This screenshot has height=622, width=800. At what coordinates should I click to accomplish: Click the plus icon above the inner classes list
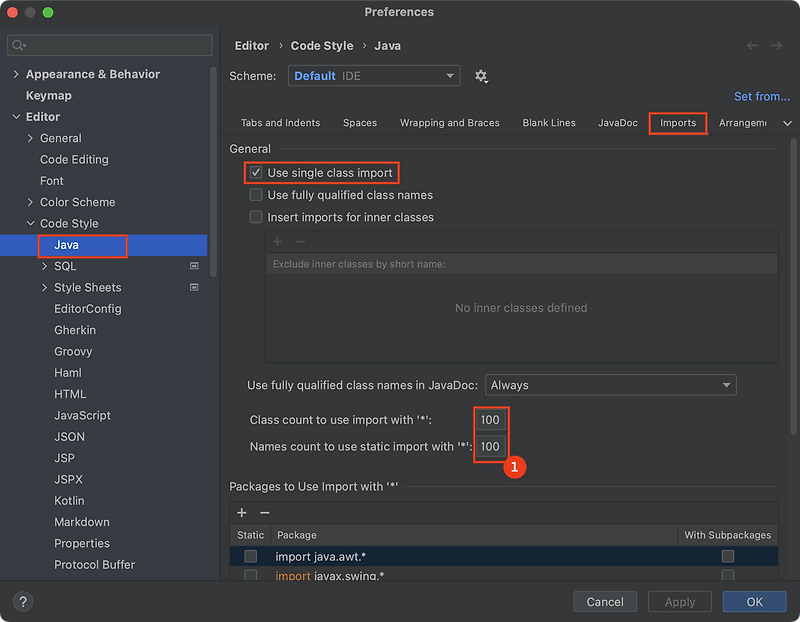tap(276, 241)
